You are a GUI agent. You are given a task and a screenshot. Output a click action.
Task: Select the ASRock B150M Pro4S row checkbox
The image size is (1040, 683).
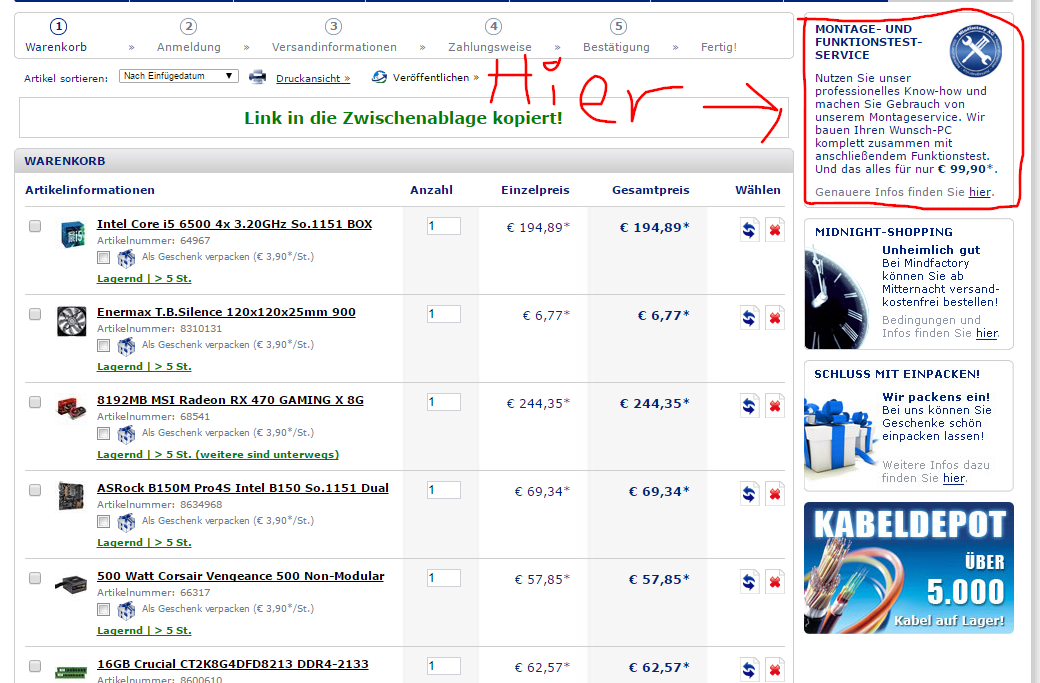[35, 490]
